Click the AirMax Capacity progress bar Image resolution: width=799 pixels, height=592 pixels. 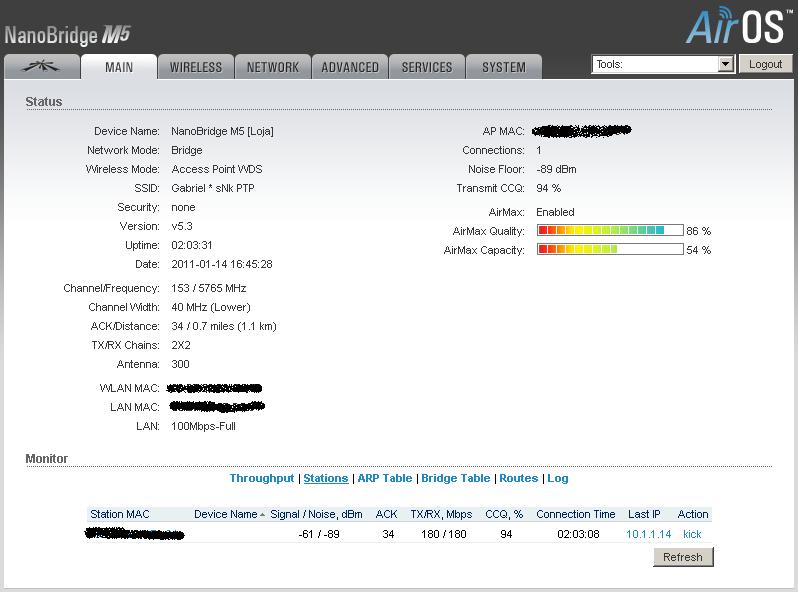point(610,249)
